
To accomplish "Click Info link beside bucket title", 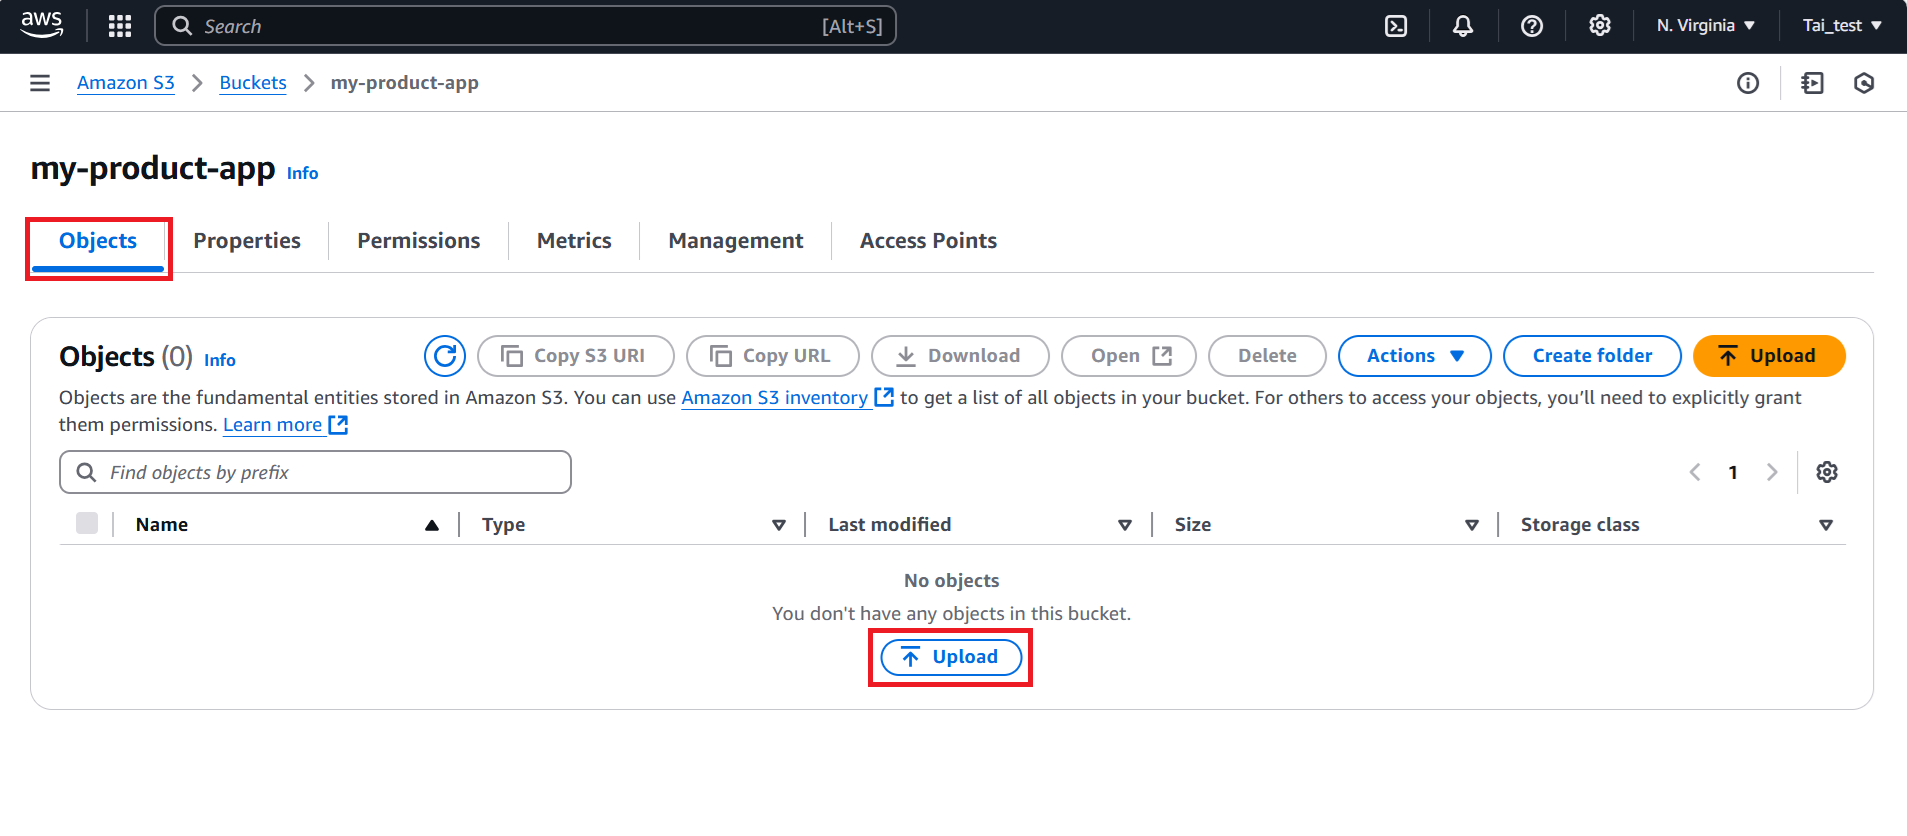I will 302,173.
